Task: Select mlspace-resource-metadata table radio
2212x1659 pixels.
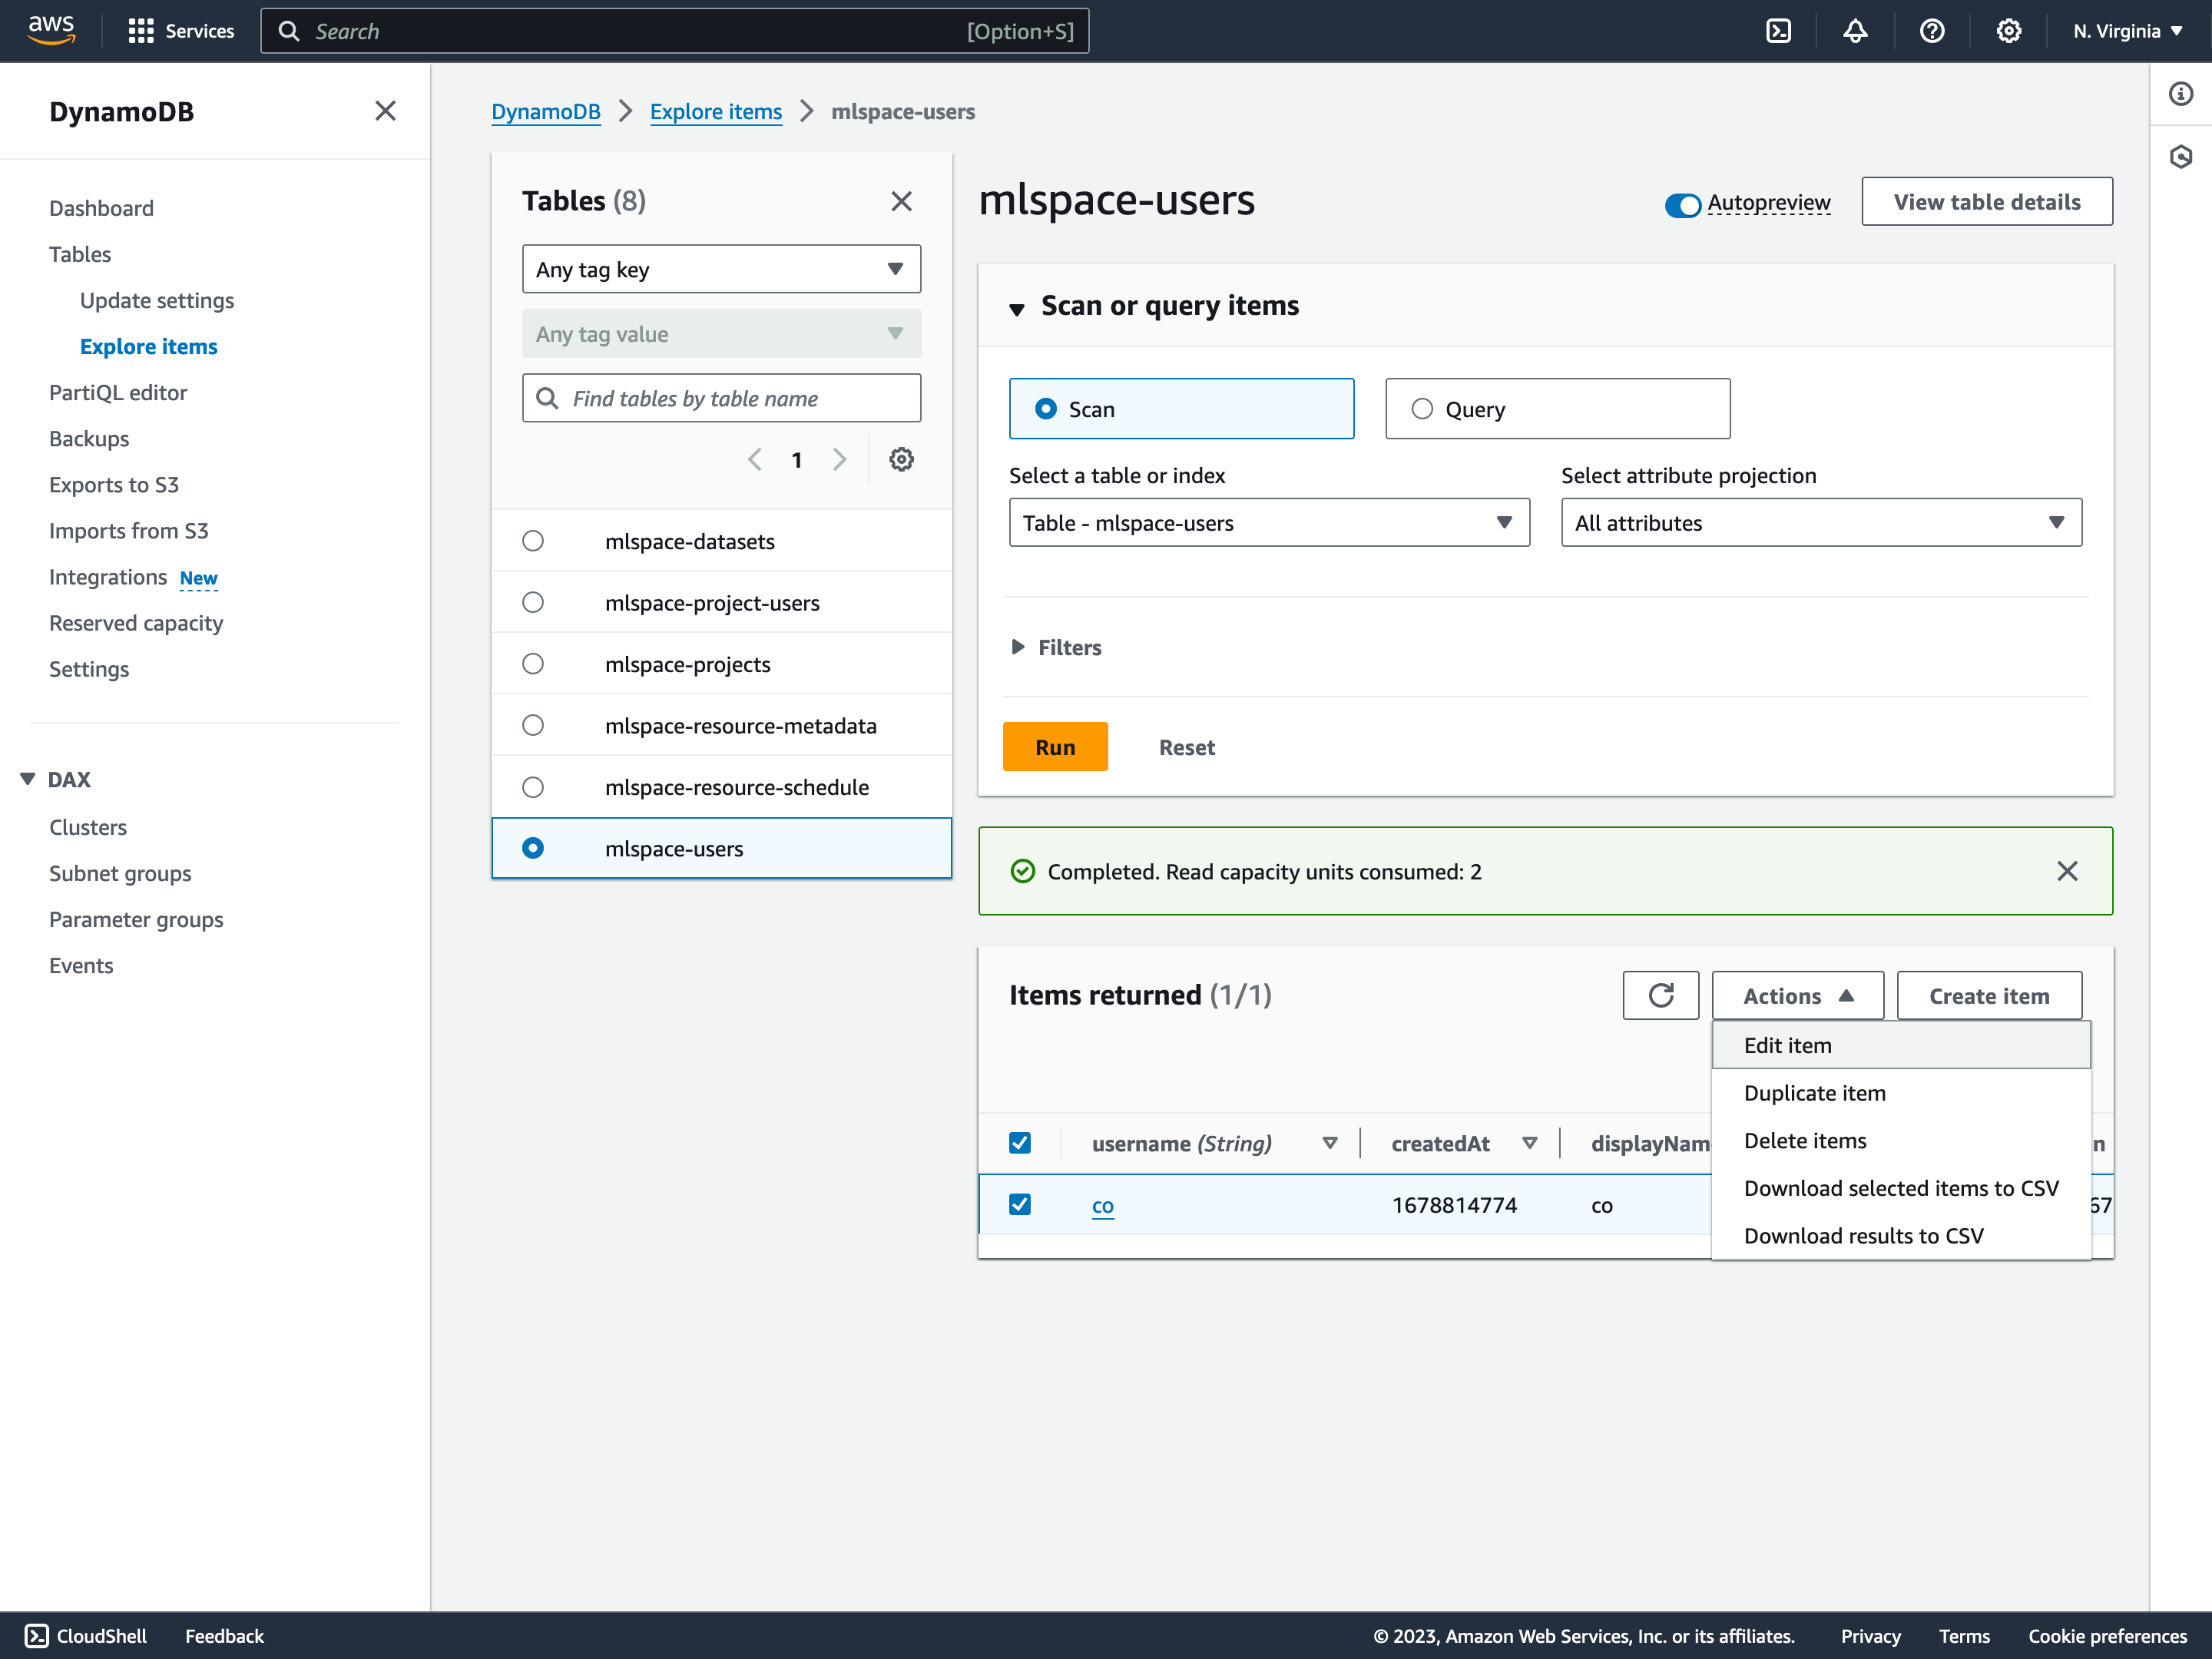Action: pyautogui.click(x=533, y=725)
